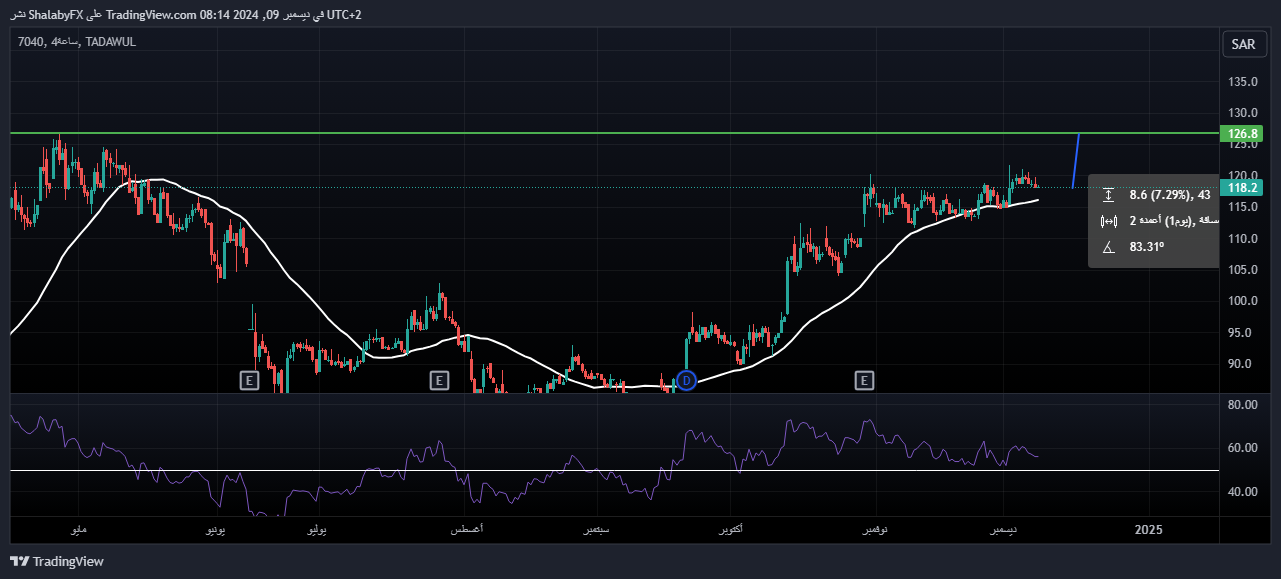
Task: Click the 2025 label on time axis
Action: (1149, 529)
